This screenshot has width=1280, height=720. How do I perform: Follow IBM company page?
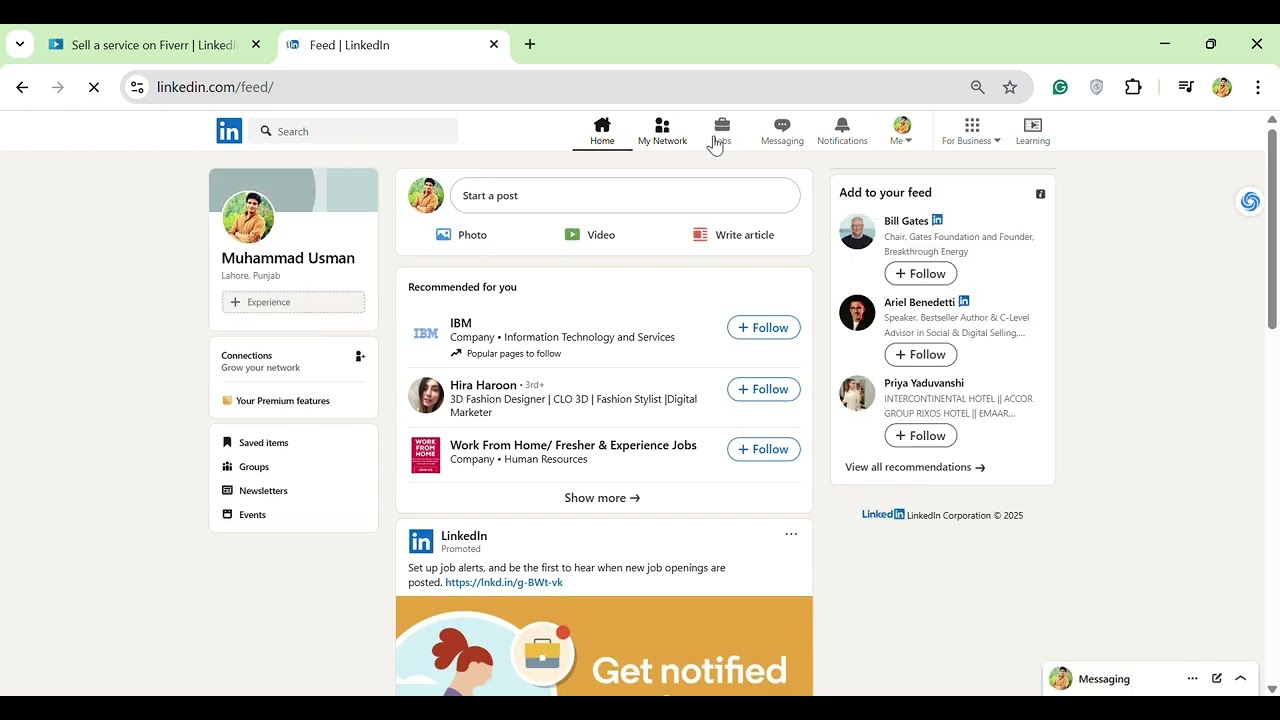(x=764, y=328)
